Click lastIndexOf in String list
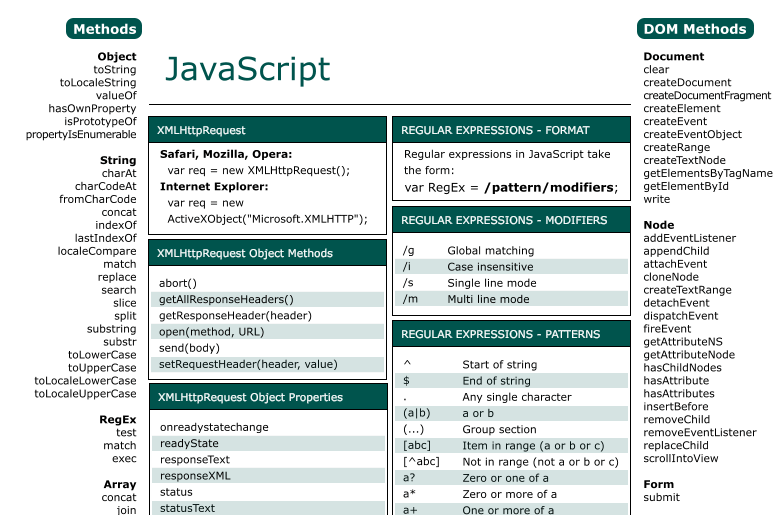 pyautogui.click(x=105, y=238)
